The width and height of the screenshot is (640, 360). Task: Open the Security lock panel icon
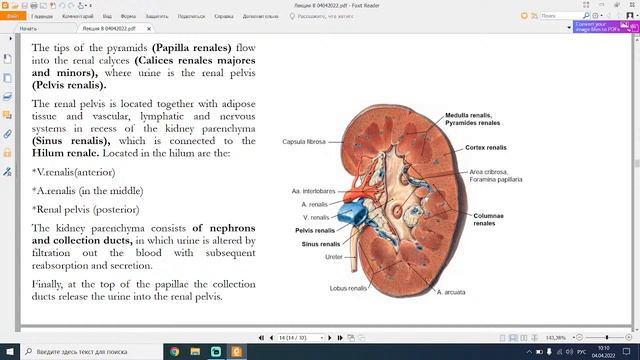pyautogui.click(x=7, y=153)
